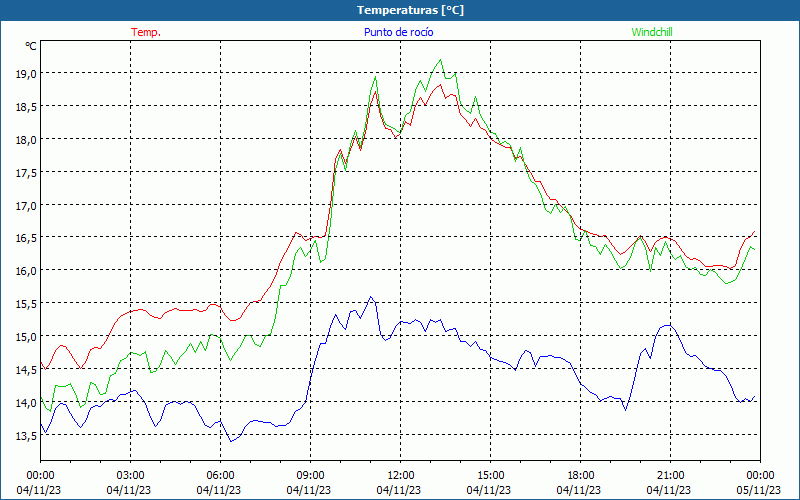Click the 12:00 time axis label
Image resolution: width=800 pixels, height=500 pixels.
(x=401, y=475)
